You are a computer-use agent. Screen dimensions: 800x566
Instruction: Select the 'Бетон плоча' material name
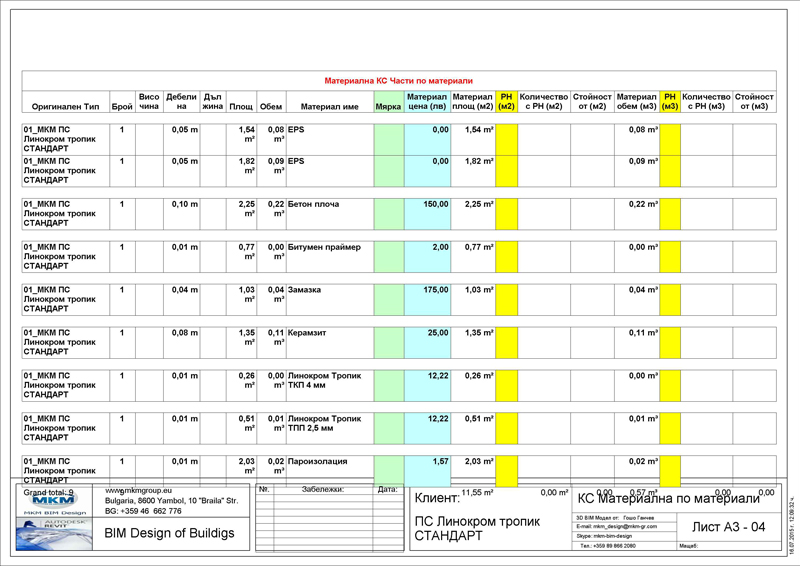coord(313,204)
